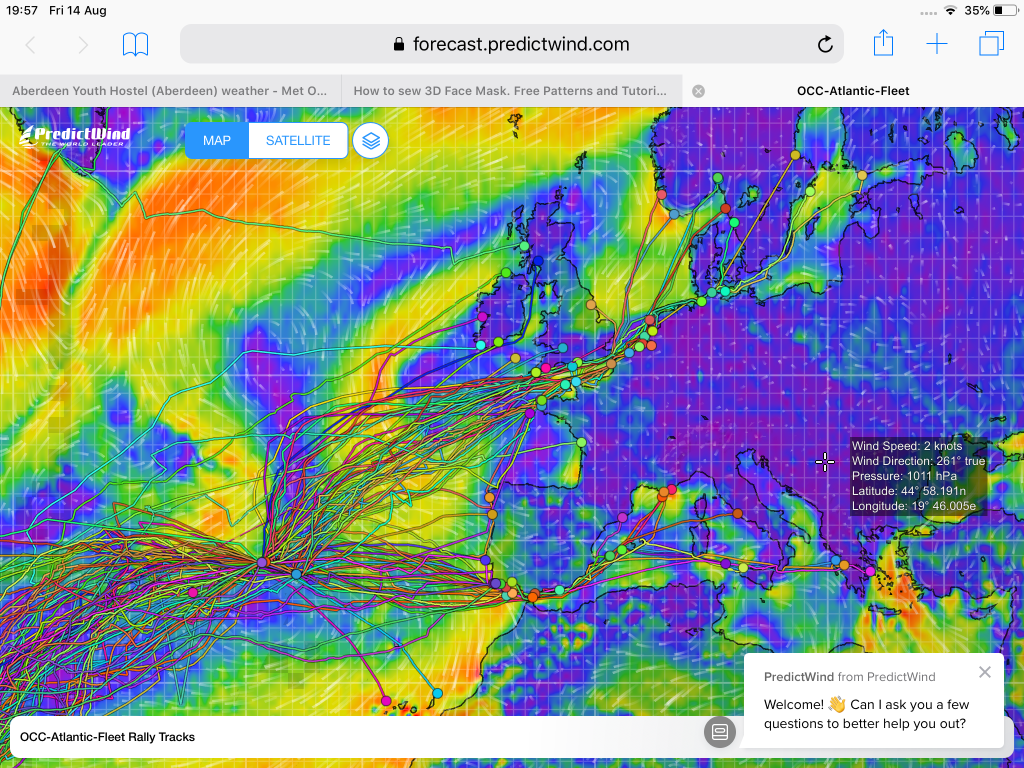The image size is (1024, 768).
Task: Expand the OCC-Atlantic-Fleet Rally Tracks bar
Action: coord(350,737)
